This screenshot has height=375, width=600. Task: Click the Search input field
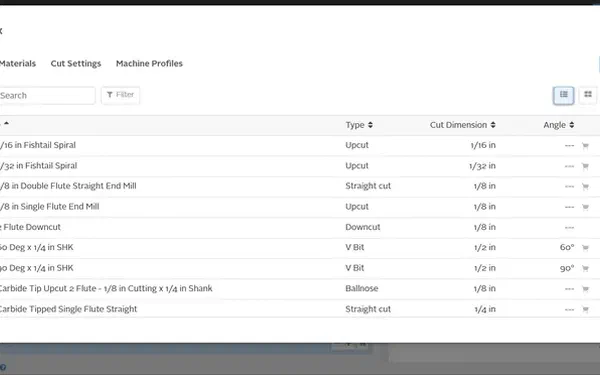47,95
